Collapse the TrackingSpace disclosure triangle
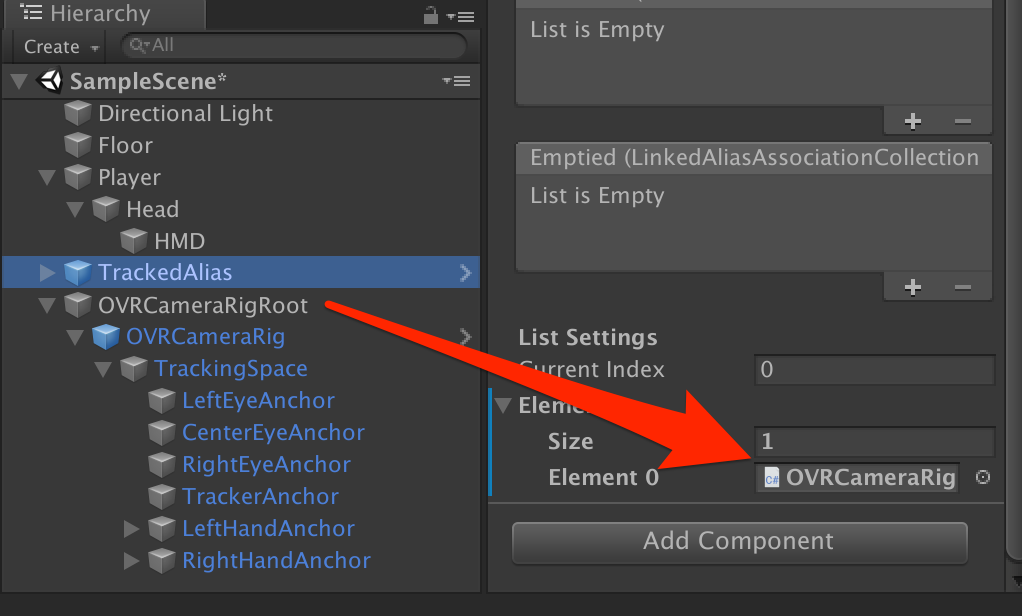The image size is (1022, 616). 103,368
